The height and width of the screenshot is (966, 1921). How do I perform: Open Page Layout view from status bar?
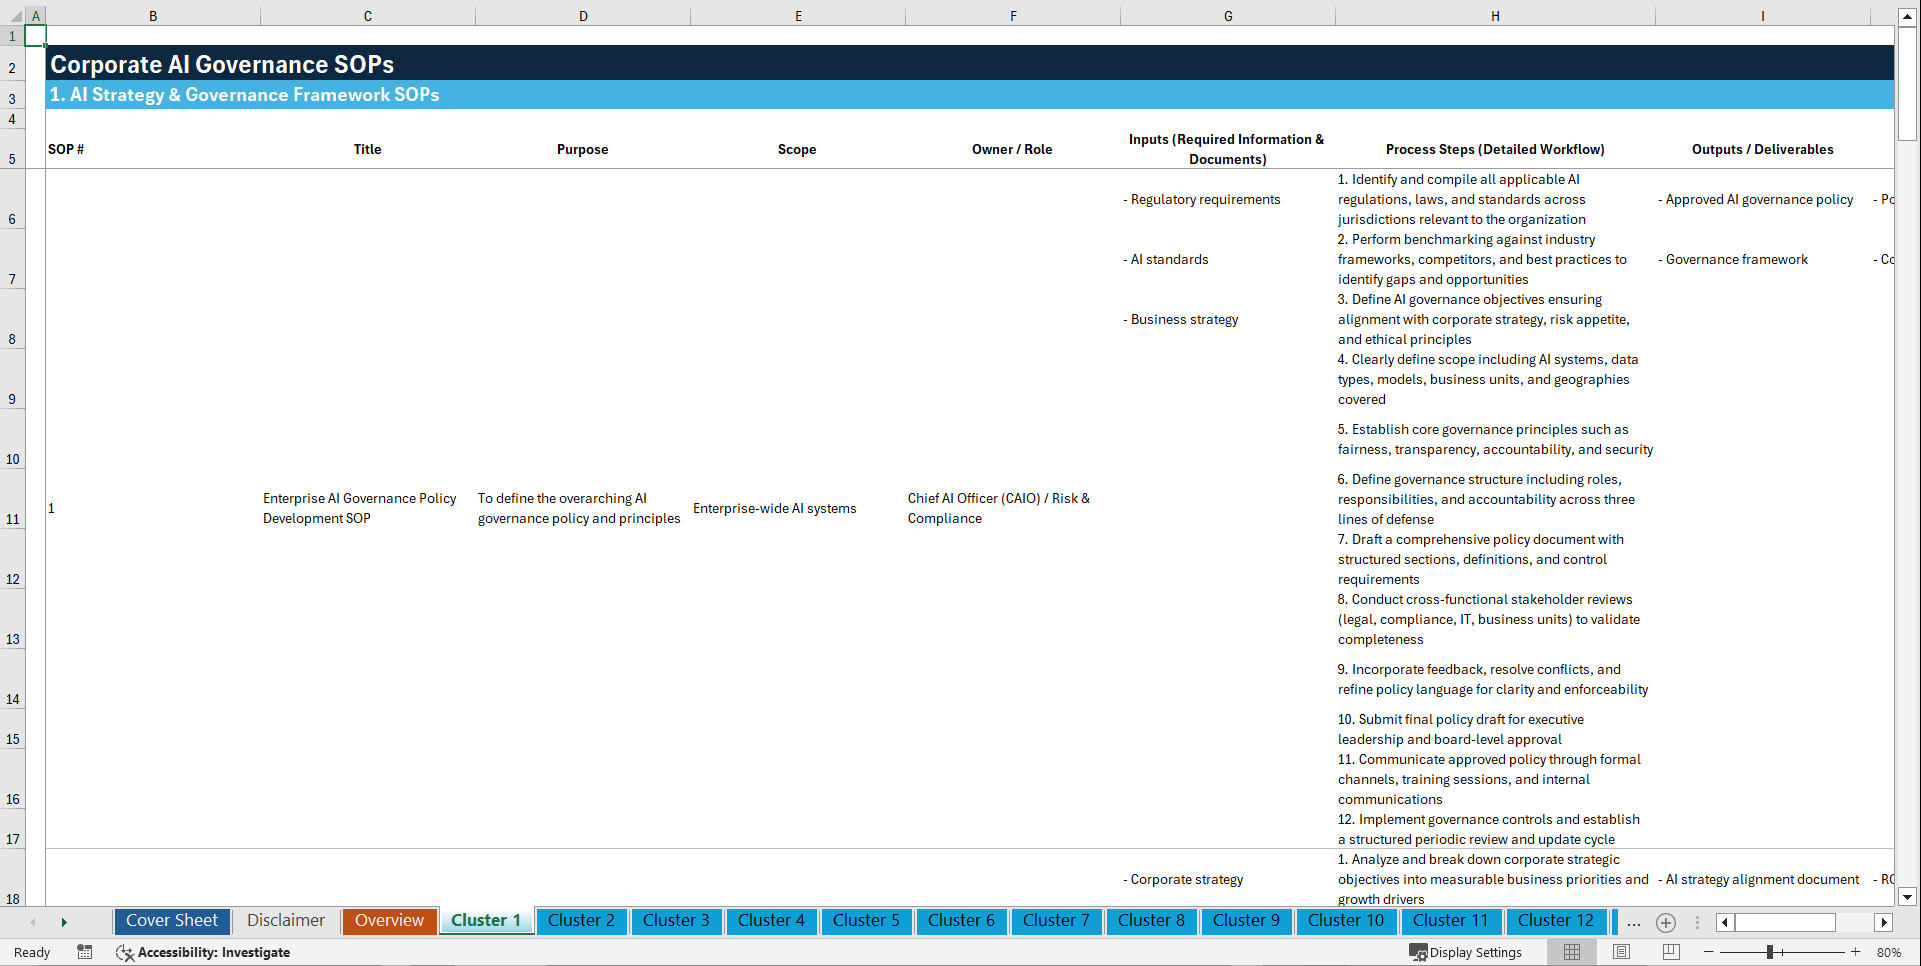point(1621,952)
